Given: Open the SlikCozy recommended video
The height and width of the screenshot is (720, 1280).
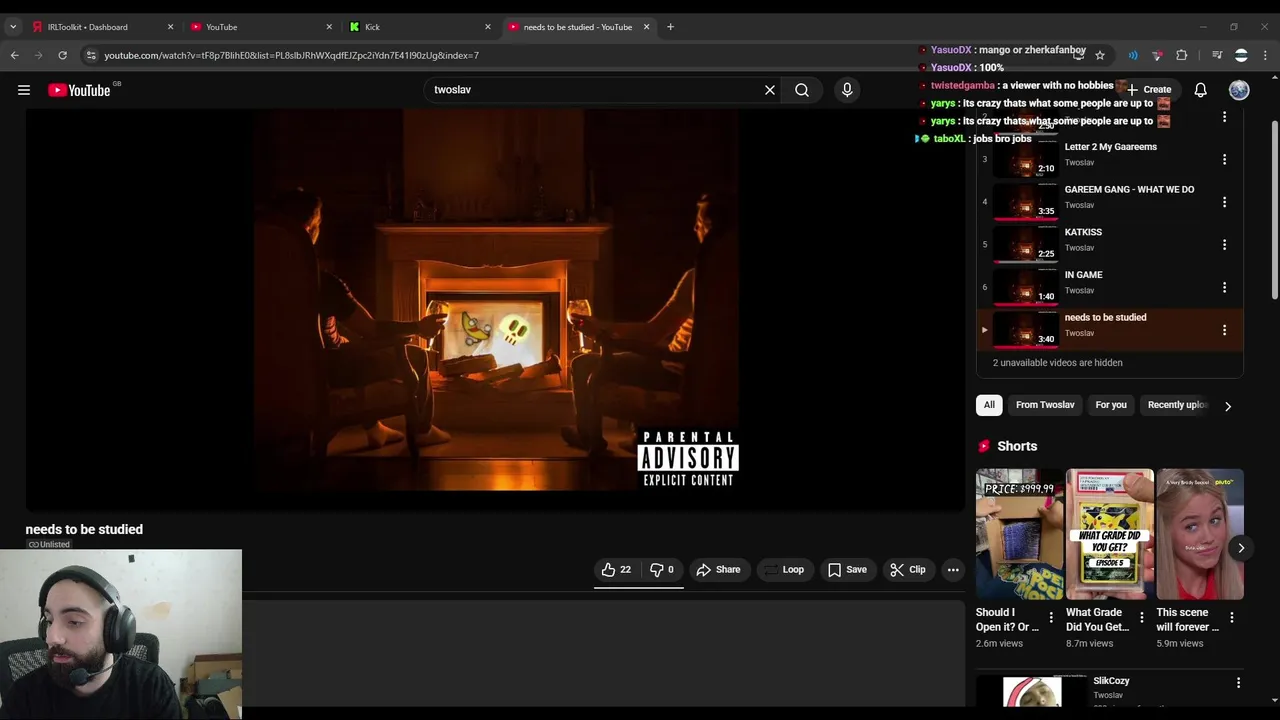Looking at the screenshot, I should point(1111,681).
